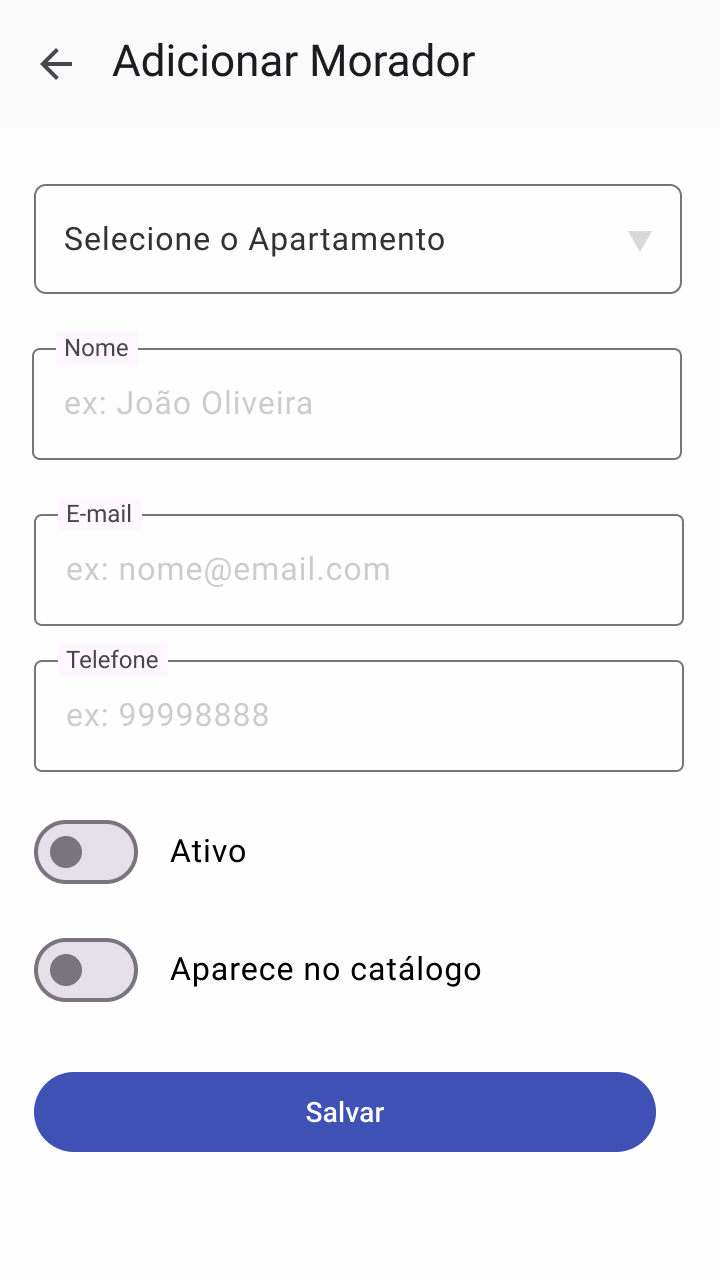Viewport: 720px width, 1280px height.
Task: Click the Adicionar Morador page title
Action: coord(294,62)
